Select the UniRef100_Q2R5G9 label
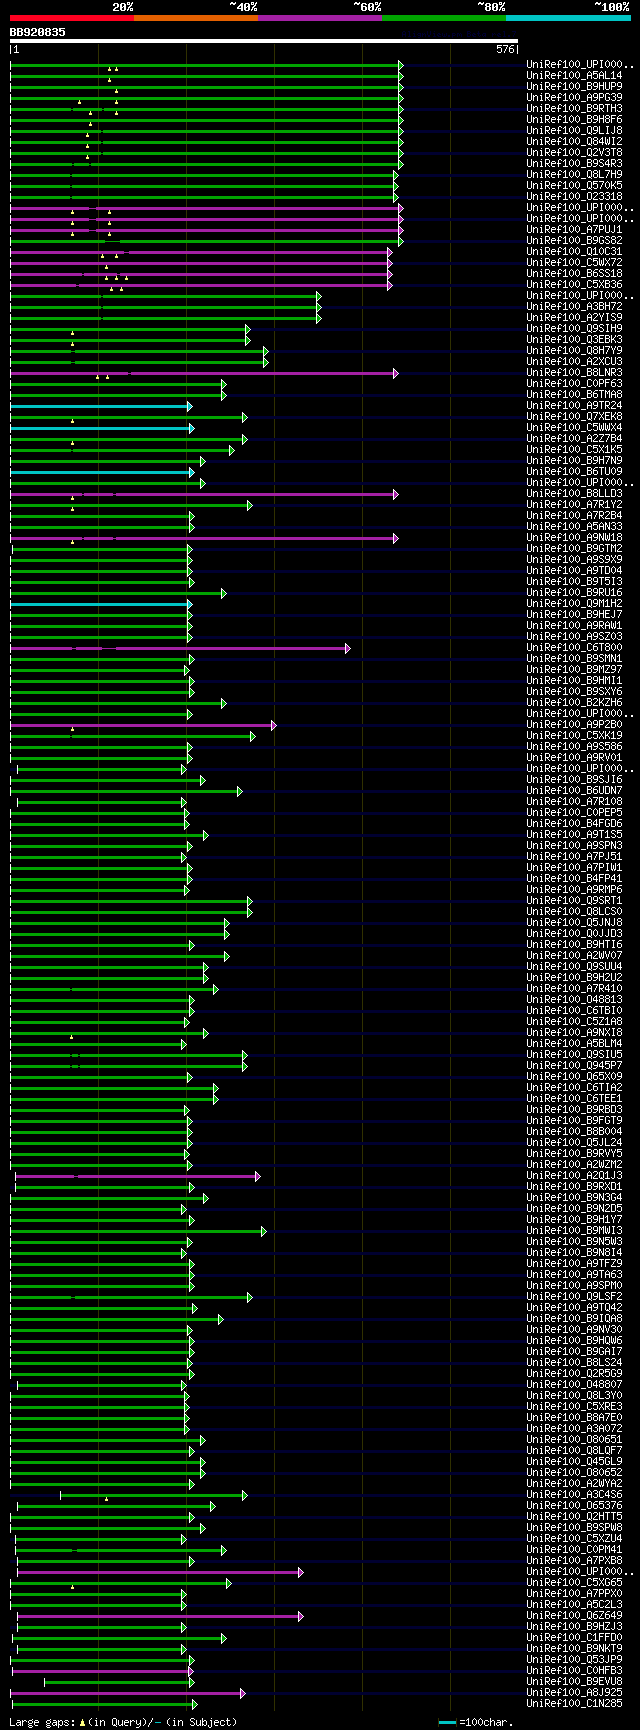Viewport: 640px width, 1730px height. (574, 1374)
